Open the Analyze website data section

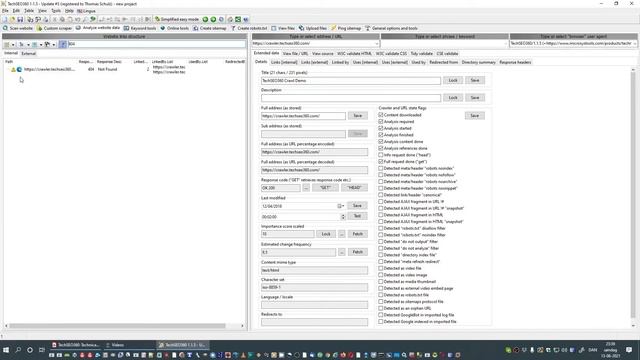click(x=98, y=28)
